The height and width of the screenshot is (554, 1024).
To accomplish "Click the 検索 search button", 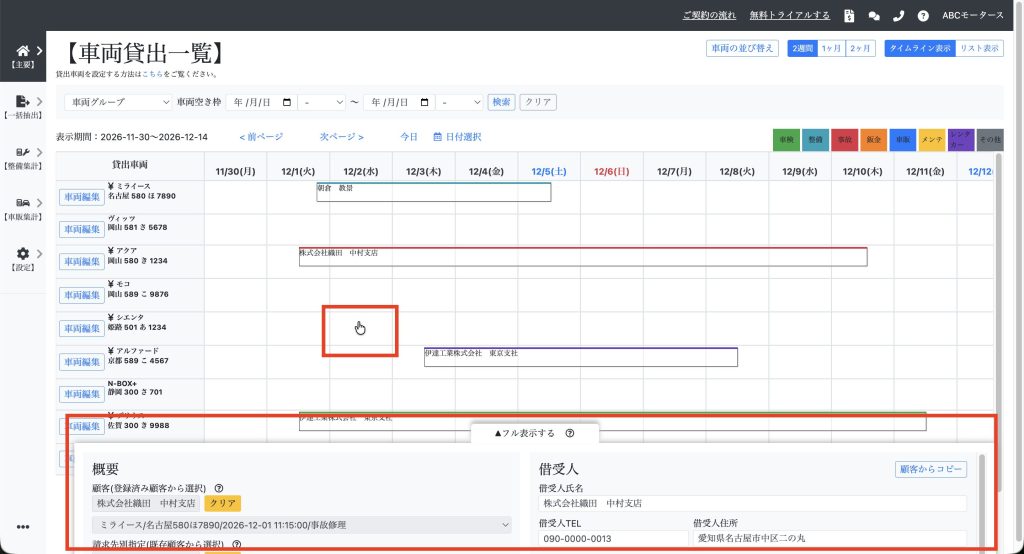I will [x=502, y=102].
